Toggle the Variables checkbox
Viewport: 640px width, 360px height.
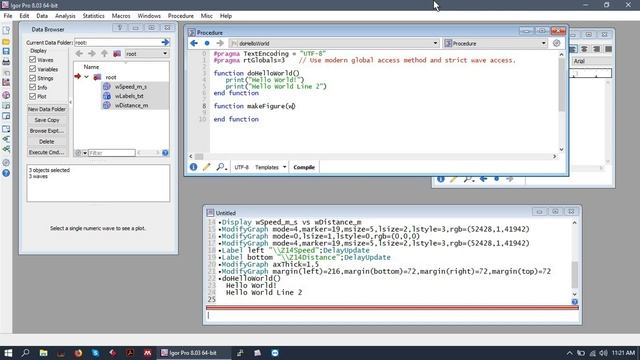pos(33,69)
